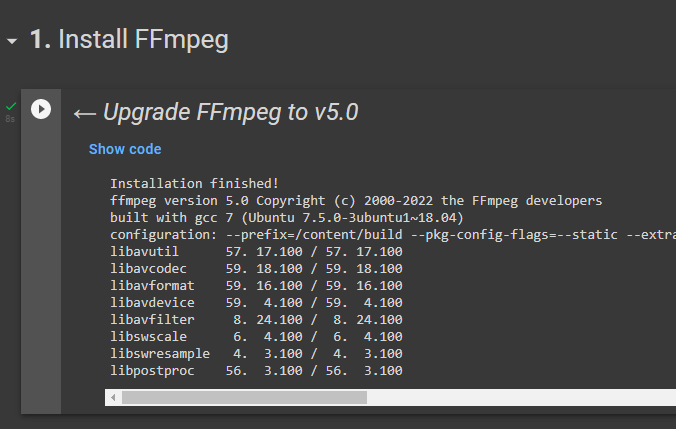Click the libavutil version line
Viewport: 676px width, 429px height.
(256, 251)
